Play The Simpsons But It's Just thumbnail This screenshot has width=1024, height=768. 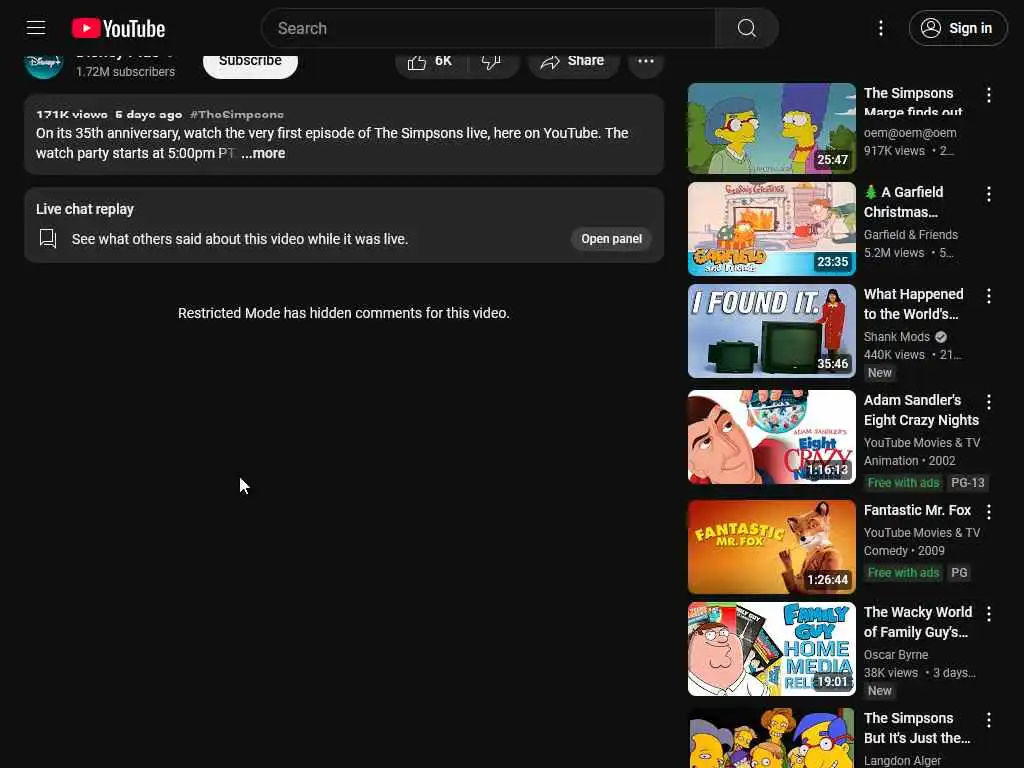click(x=771, y=738)
